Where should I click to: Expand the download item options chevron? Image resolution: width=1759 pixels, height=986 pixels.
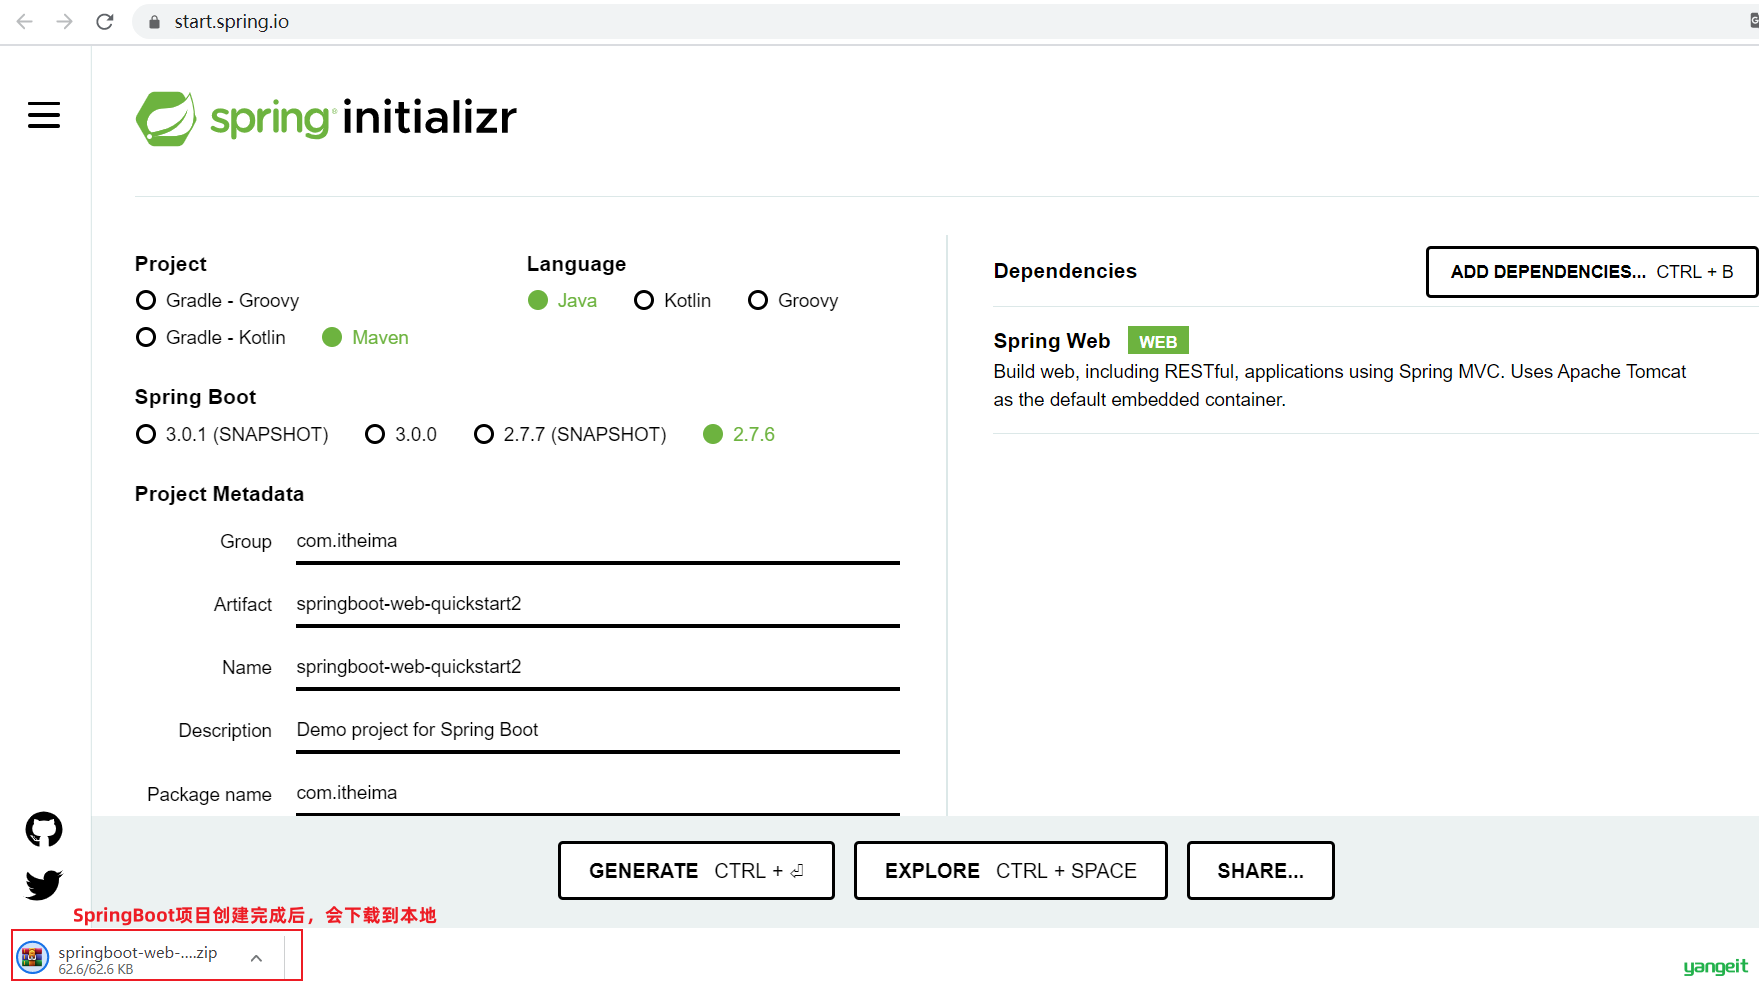pos(257,958)
